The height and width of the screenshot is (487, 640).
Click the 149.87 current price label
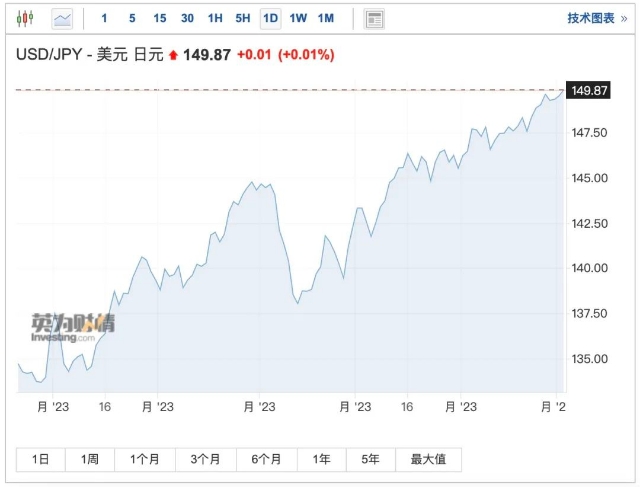coord(588,90)
